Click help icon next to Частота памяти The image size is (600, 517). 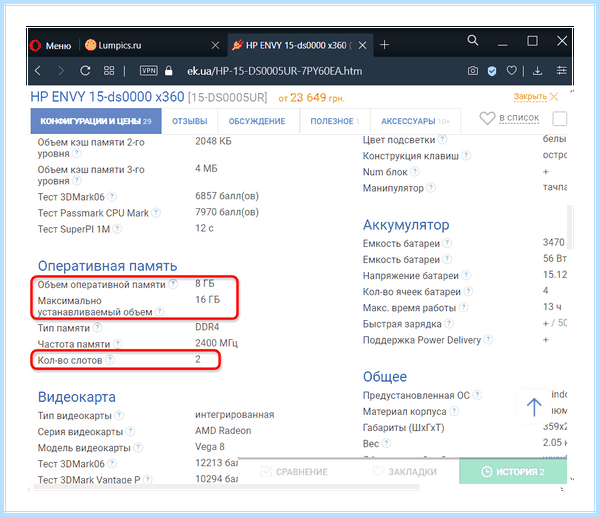click(x=117, y=344)
